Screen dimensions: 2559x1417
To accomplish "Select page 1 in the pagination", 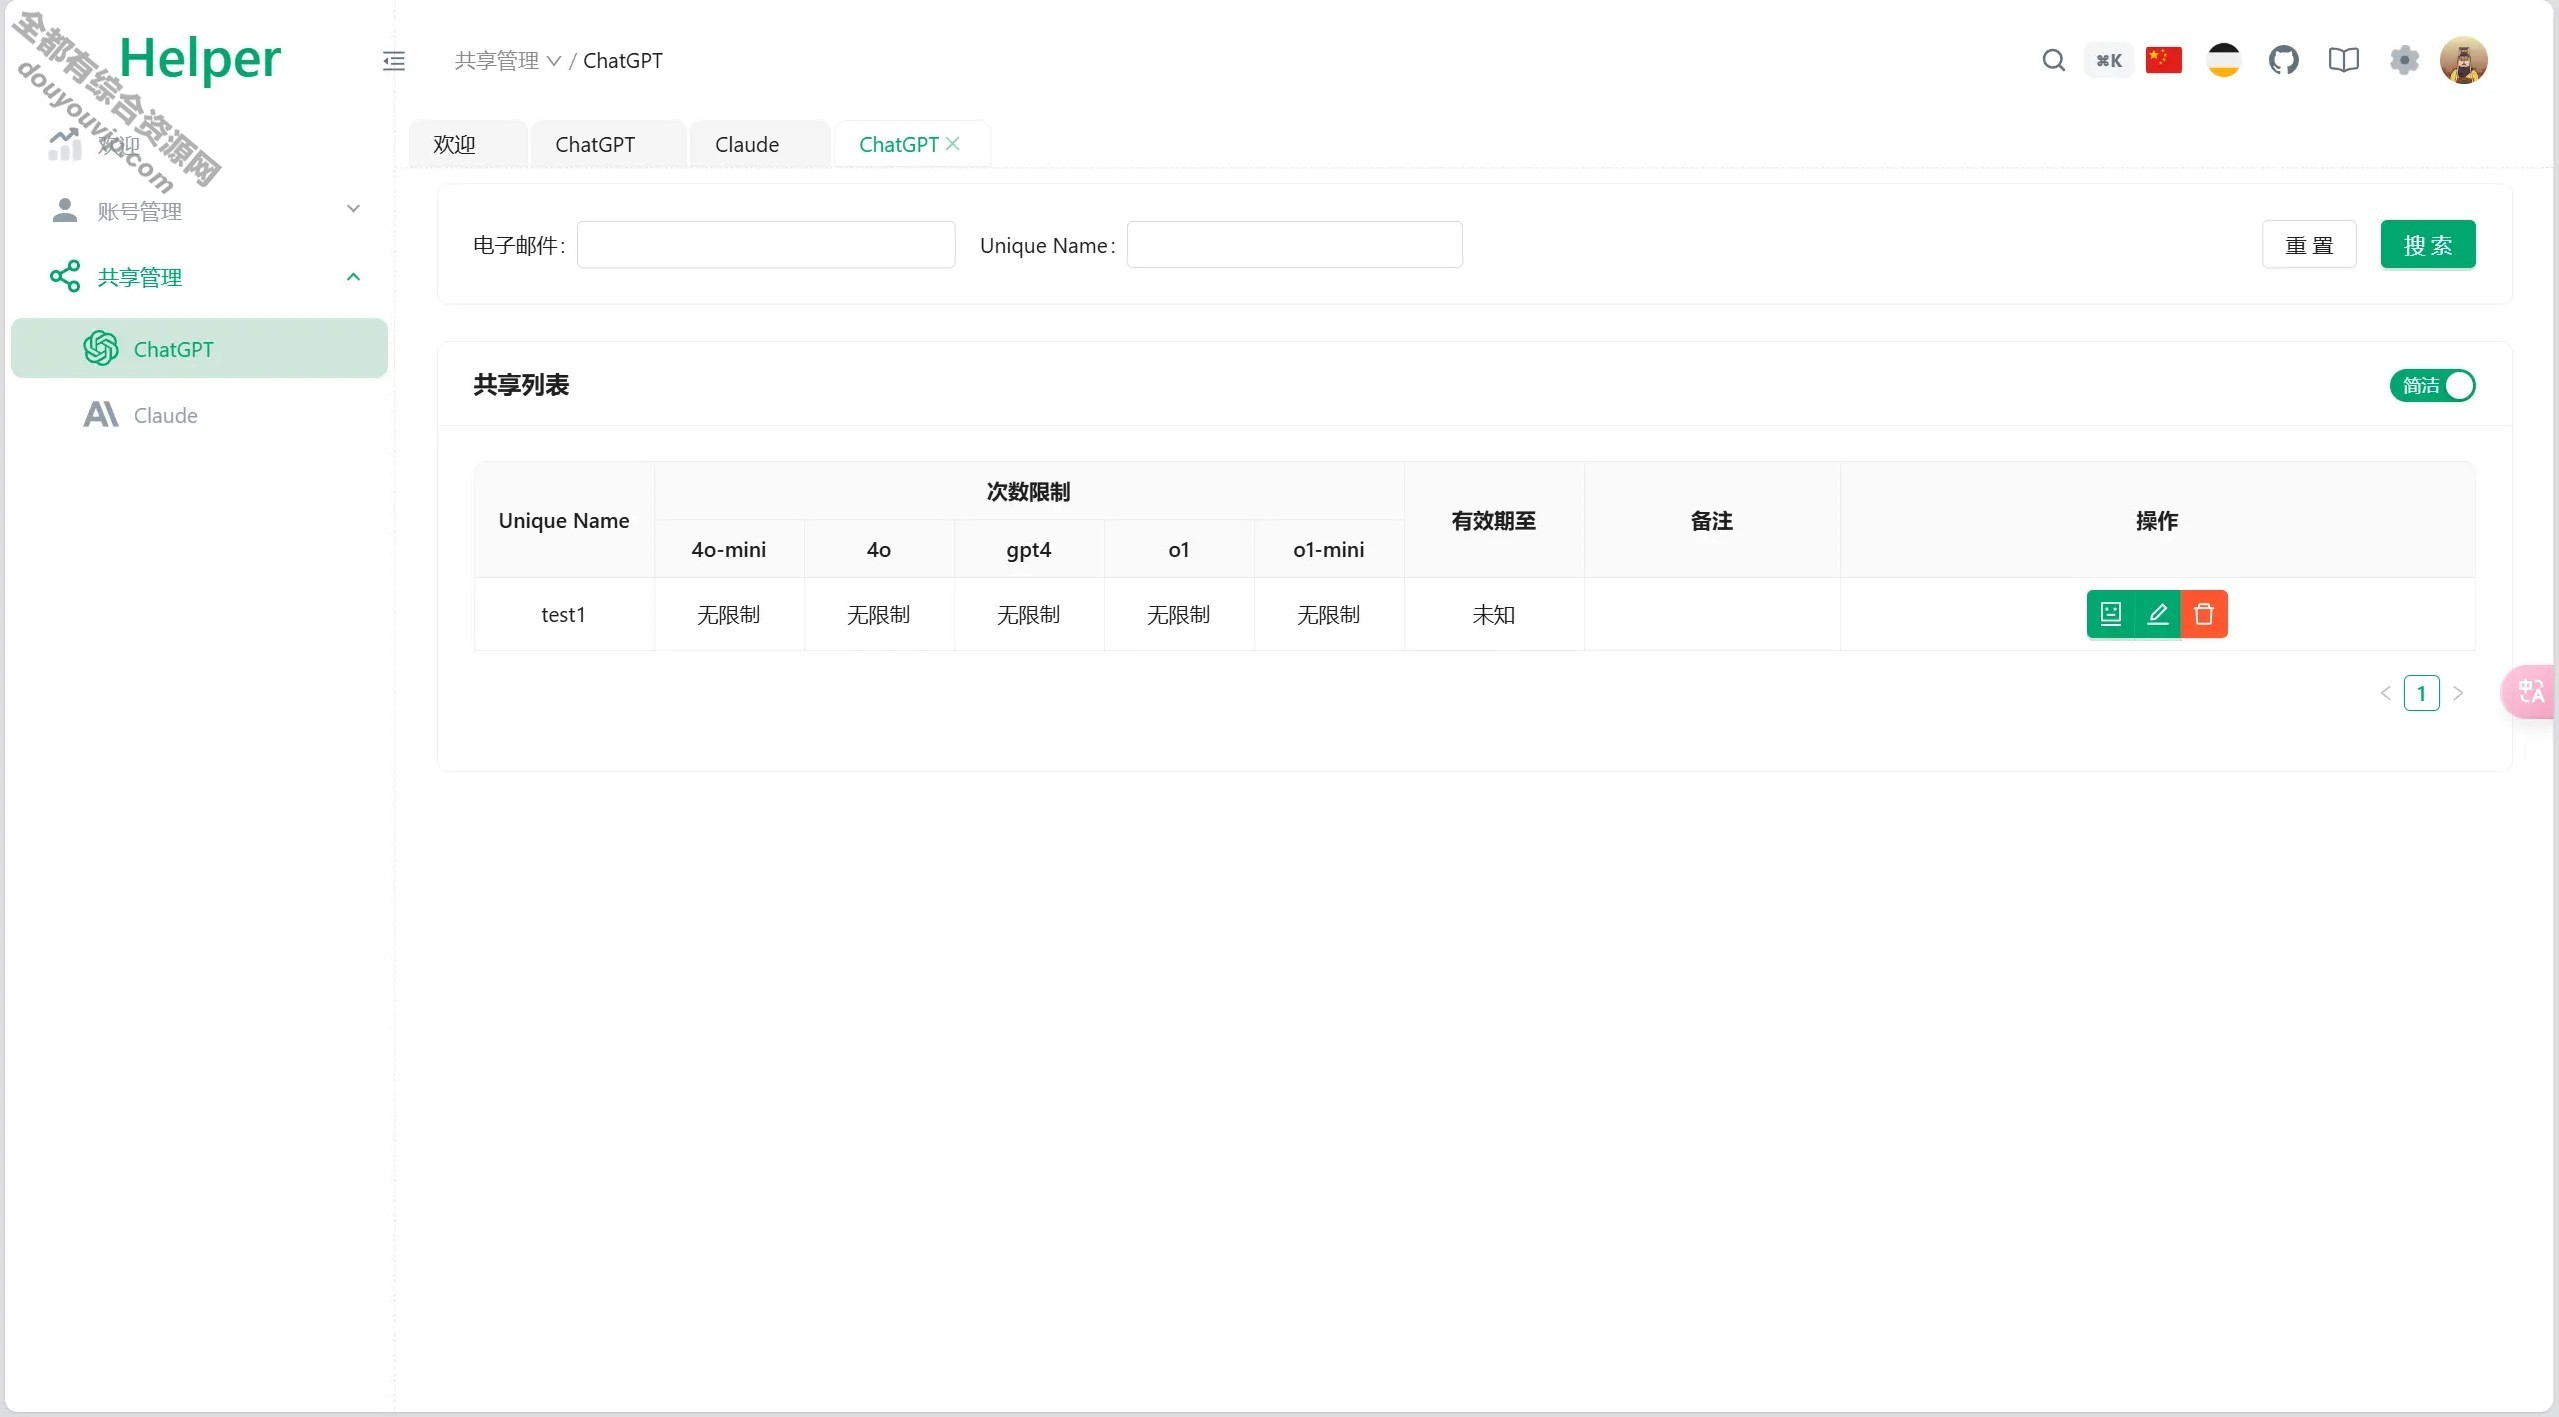I will point(2421,693).
